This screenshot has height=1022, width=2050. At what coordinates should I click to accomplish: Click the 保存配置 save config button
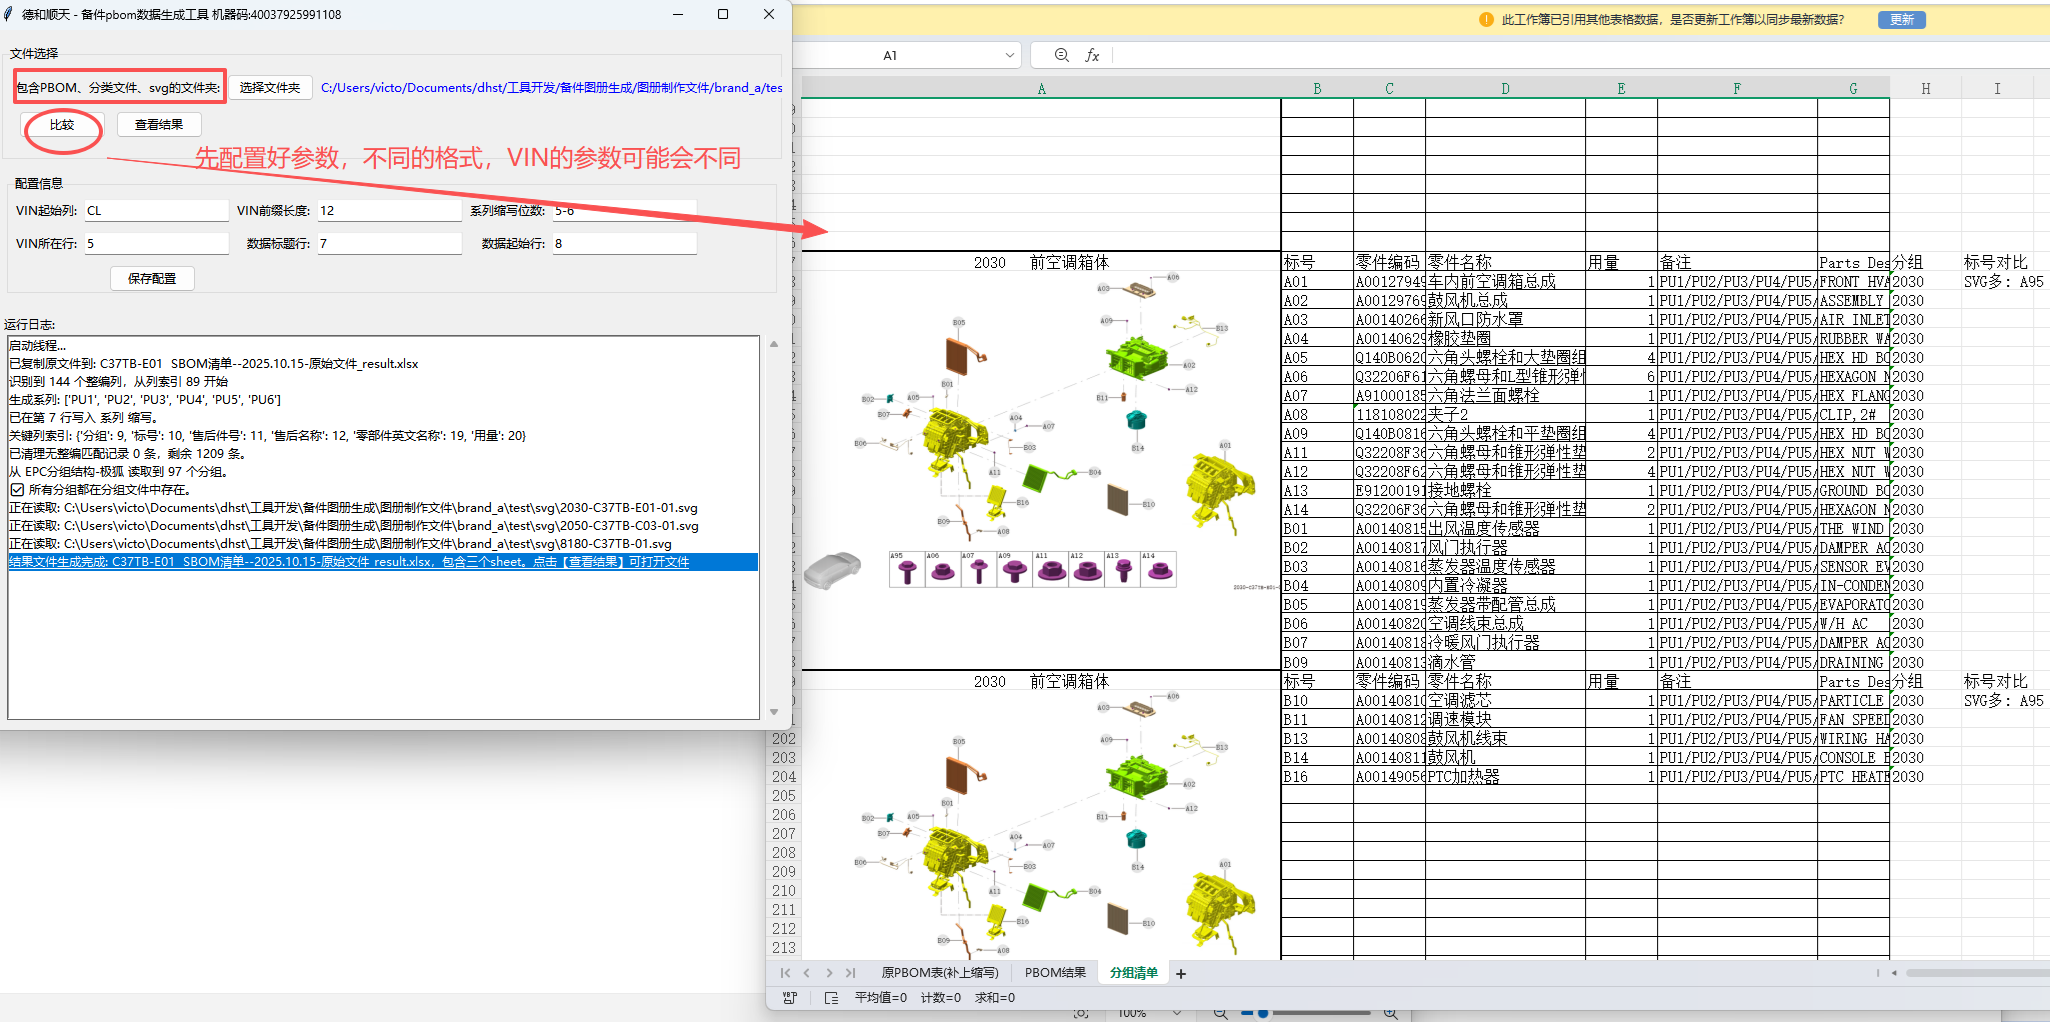152,279
